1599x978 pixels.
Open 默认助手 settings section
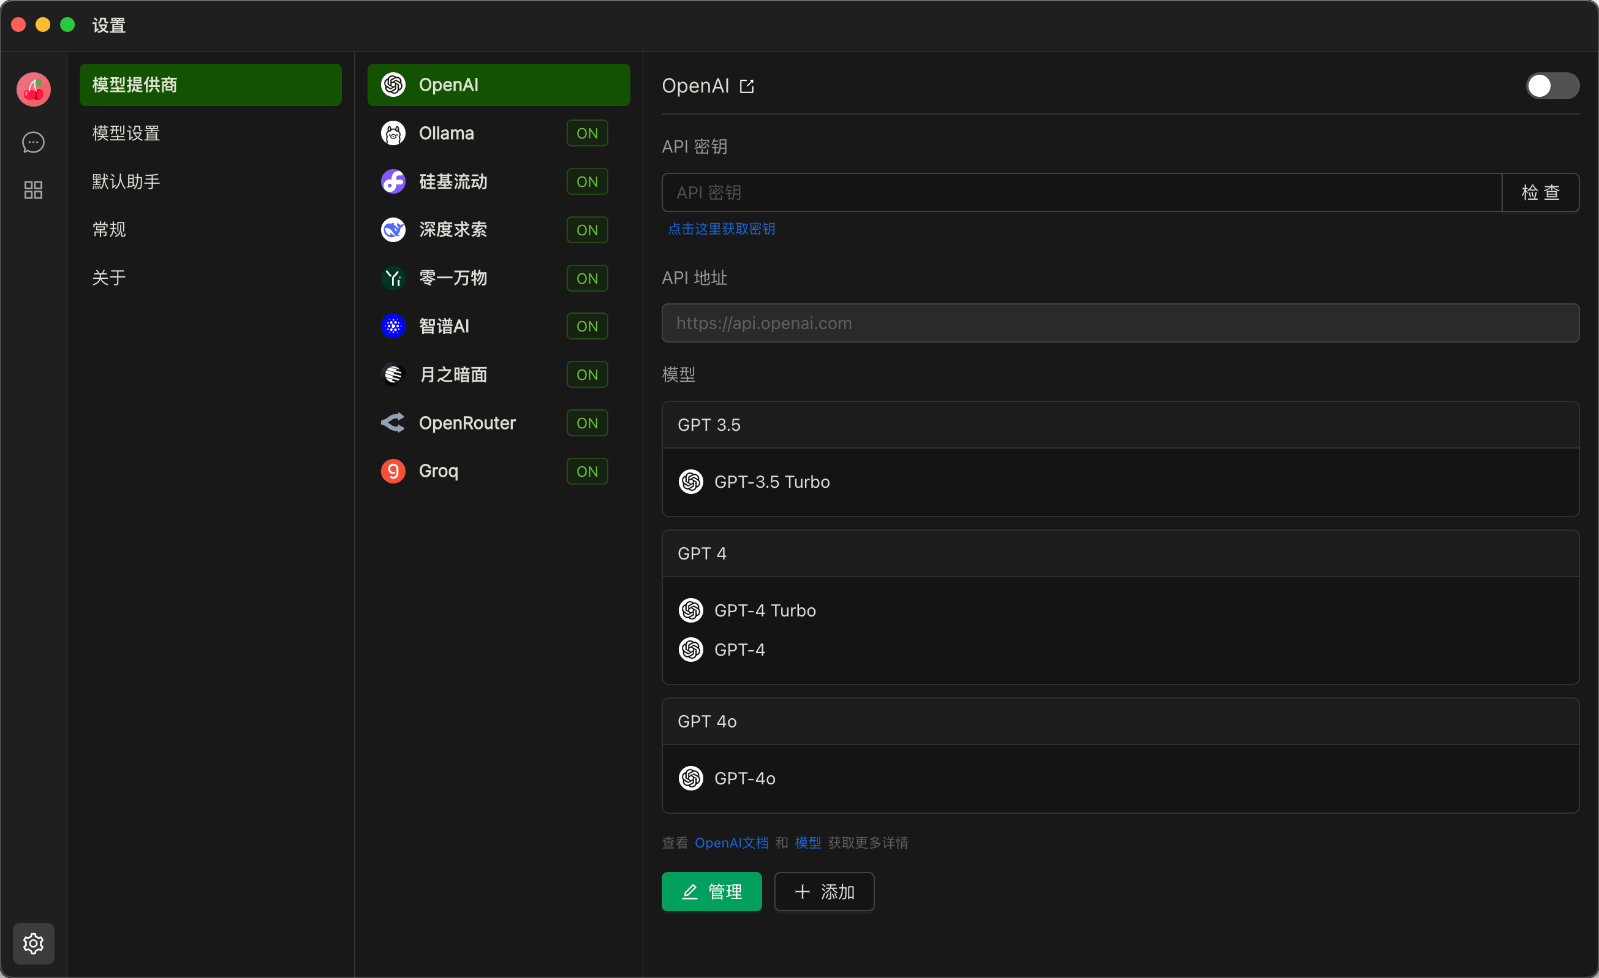211,181
